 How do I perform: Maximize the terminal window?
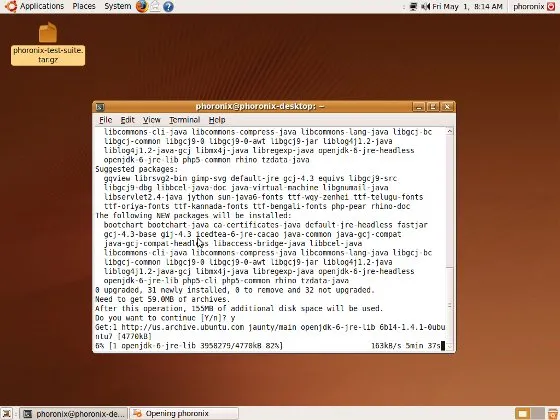(433, 106)
